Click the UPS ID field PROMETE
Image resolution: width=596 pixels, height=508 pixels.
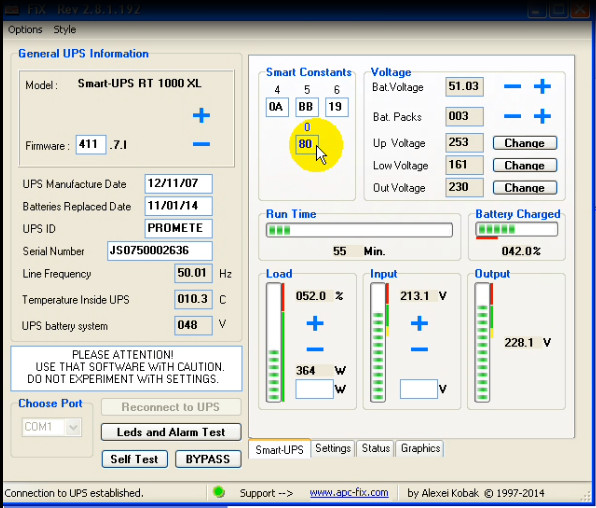click(x=178, y=228)
